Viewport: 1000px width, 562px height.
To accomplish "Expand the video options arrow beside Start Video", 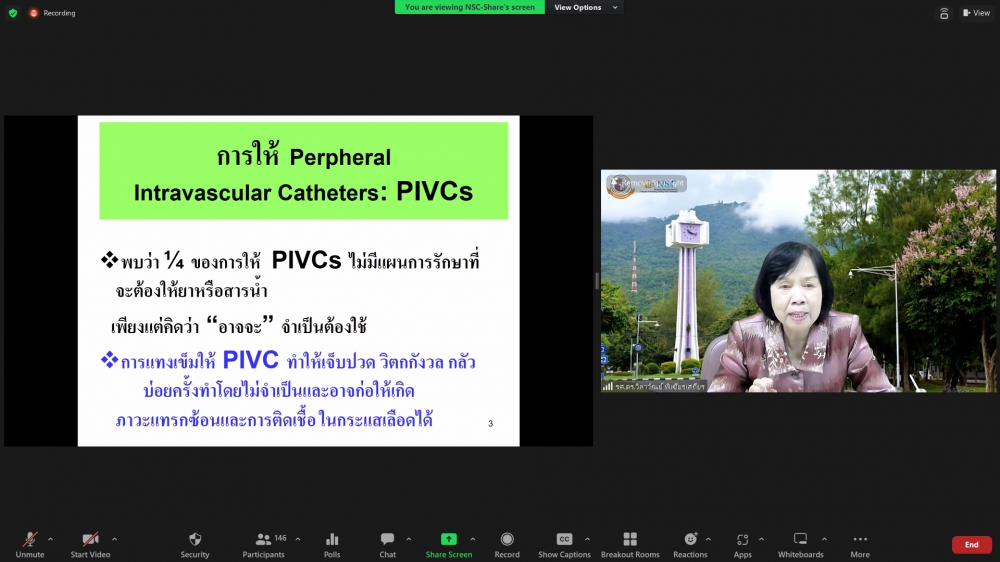I will (114, 539).
